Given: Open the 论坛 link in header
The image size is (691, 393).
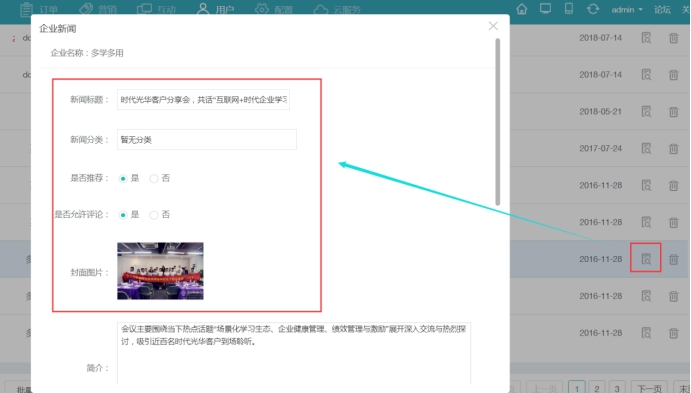Looking at the screenshot, I should 662,9.
